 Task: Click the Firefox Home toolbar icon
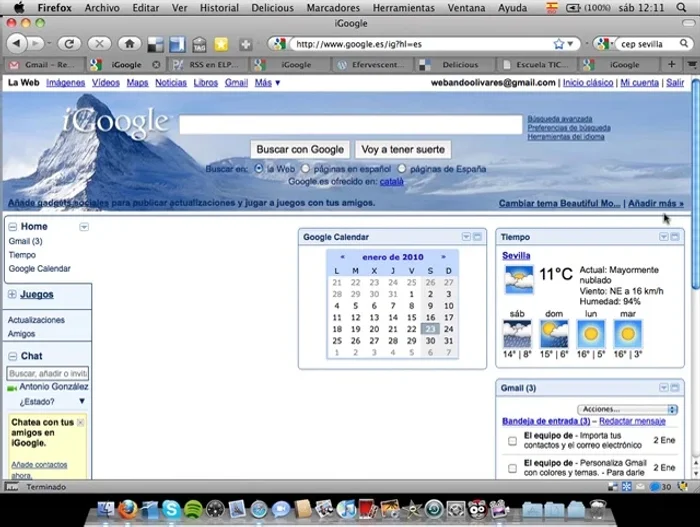click(x=128, y=44)
